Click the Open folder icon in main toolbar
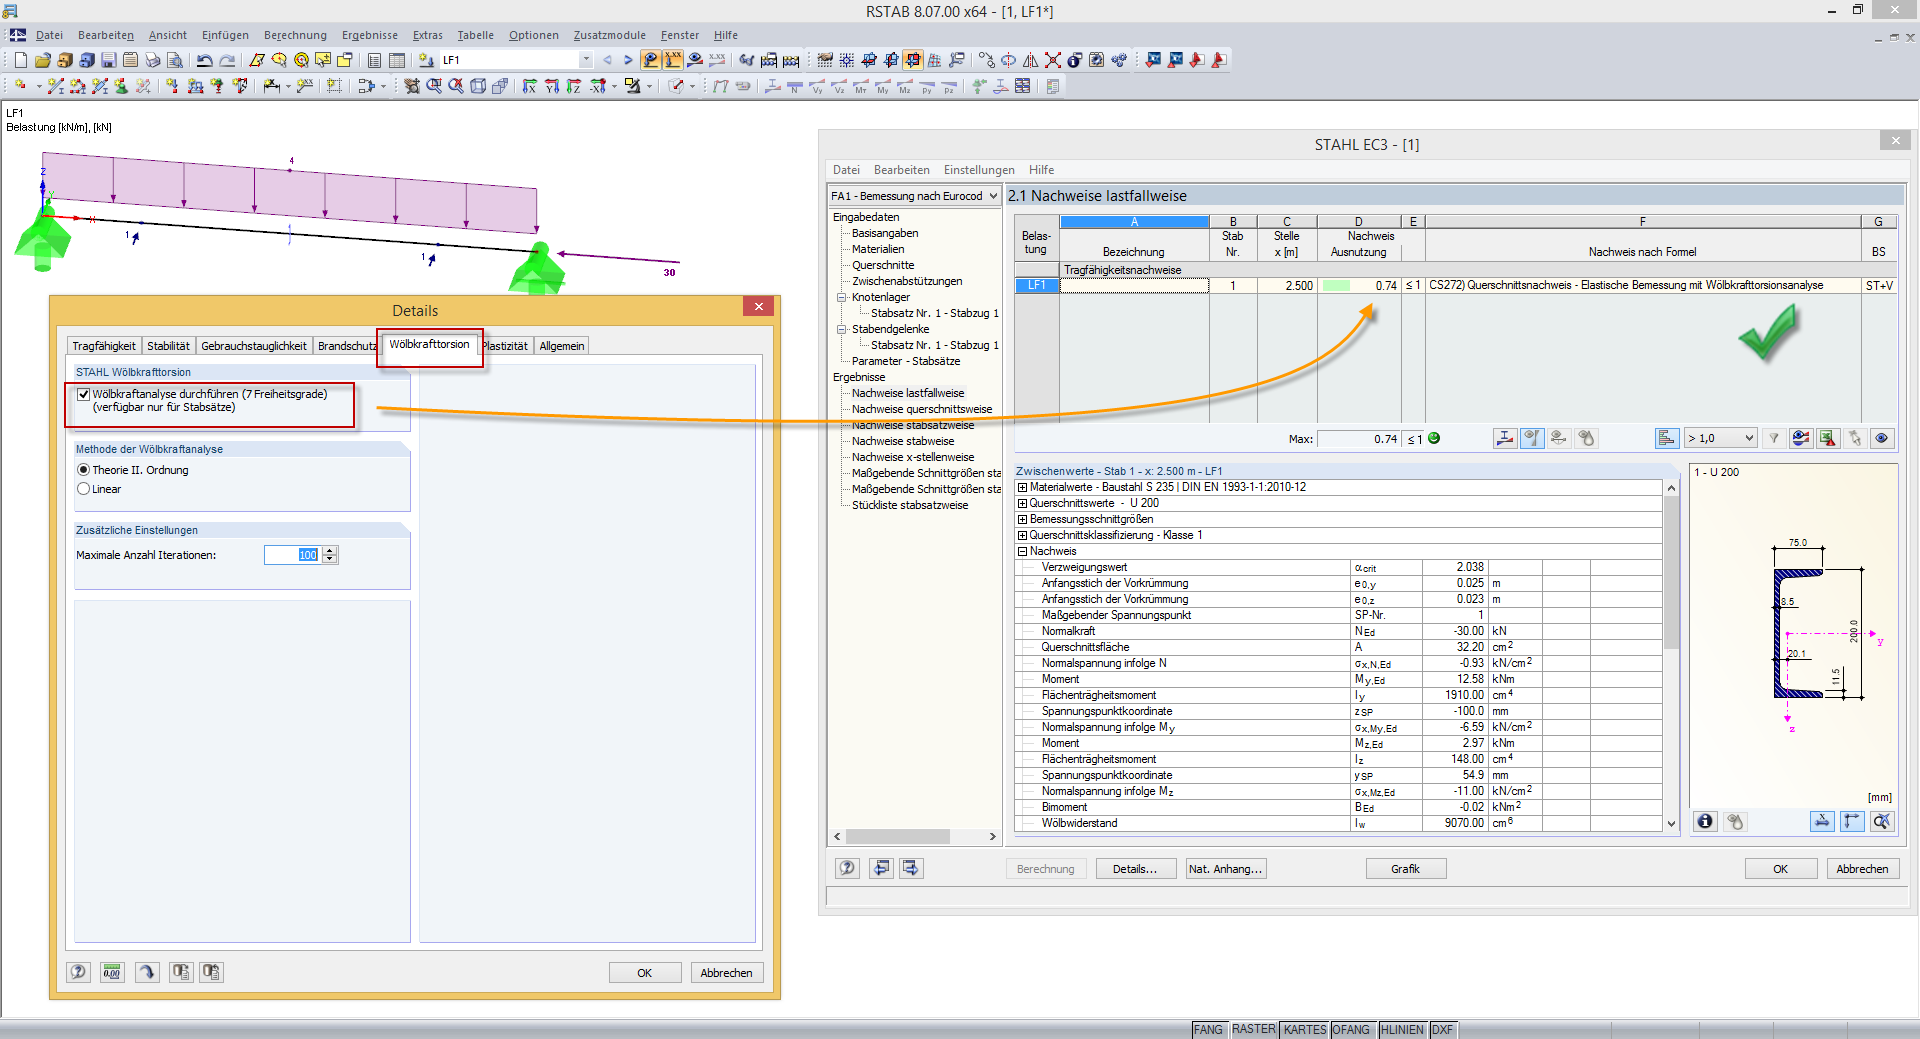 (x=42, y=60)
